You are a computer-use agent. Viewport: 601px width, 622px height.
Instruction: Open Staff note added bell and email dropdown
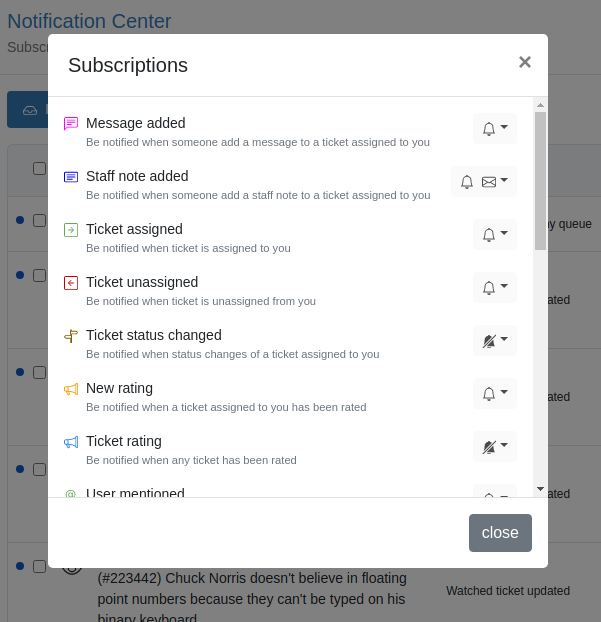[484, 181]
